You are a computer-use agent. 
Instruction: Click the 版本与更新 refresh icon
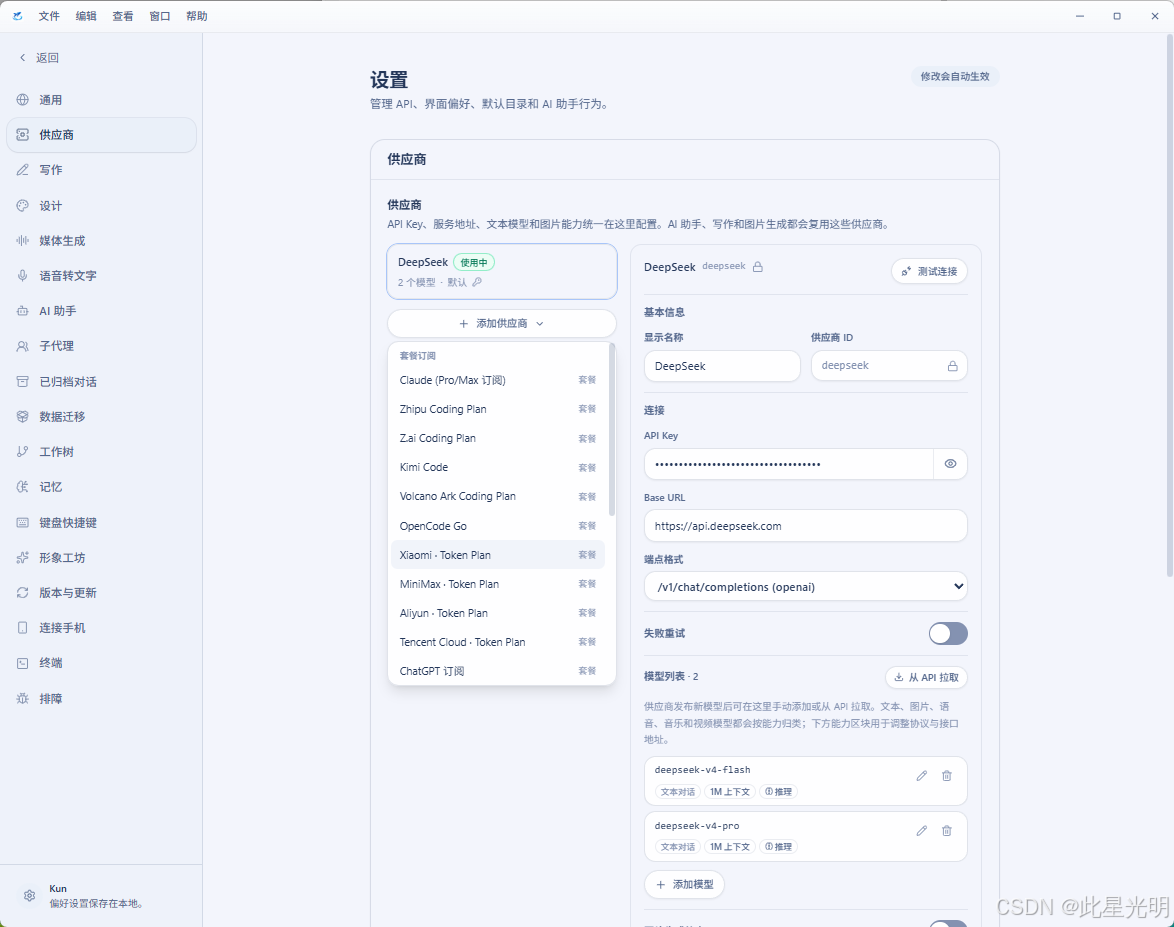pos(22,592)
